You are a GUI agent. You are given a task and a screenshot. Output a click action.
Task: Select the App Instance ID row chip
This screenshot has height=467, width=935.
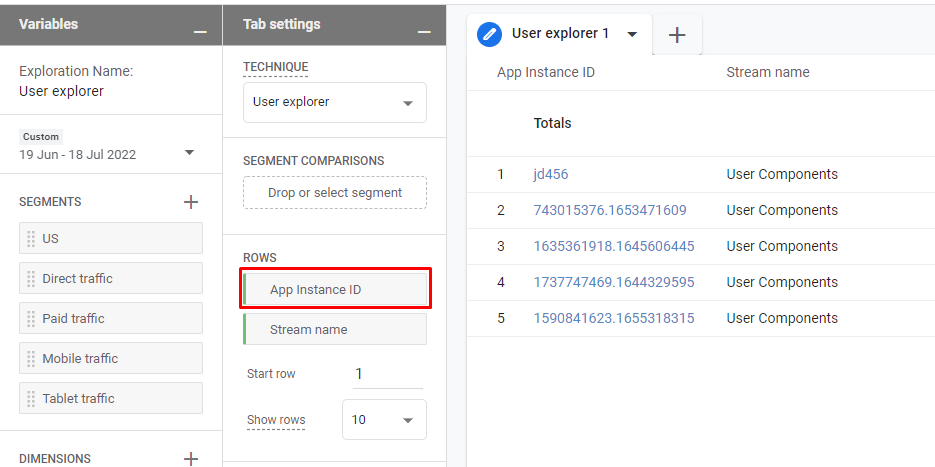(335, 289)
